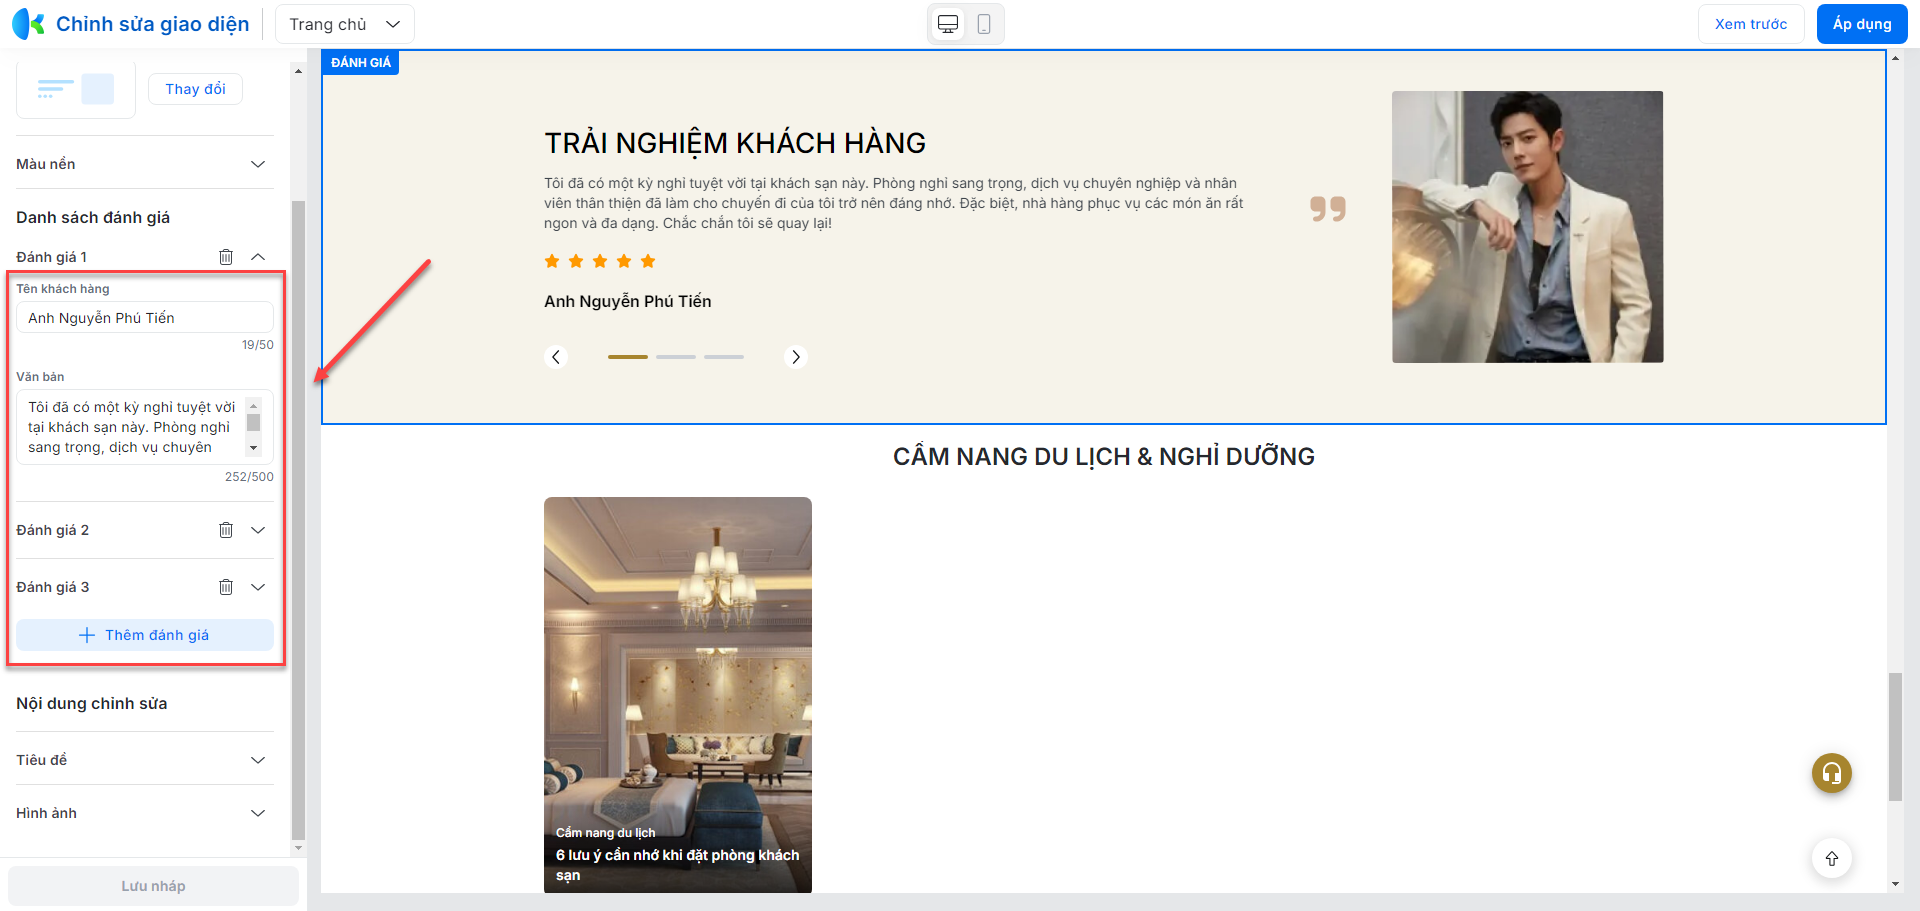The height and width of the screenshot is (911, 1920).
Task: Delete Đánh giá 1 with trash icon
Action: 226,257
